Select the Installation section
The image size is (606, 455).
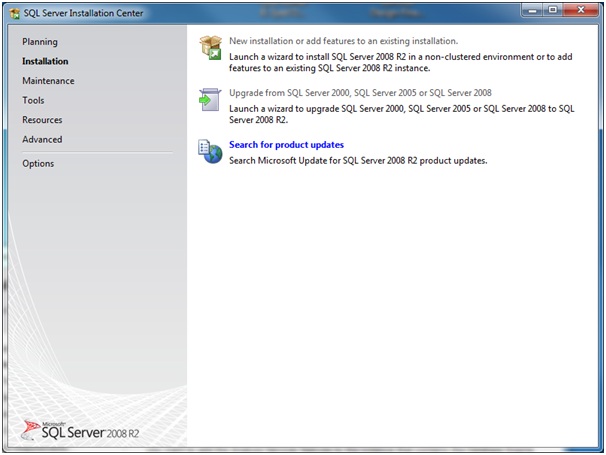[x=45, y=61]
